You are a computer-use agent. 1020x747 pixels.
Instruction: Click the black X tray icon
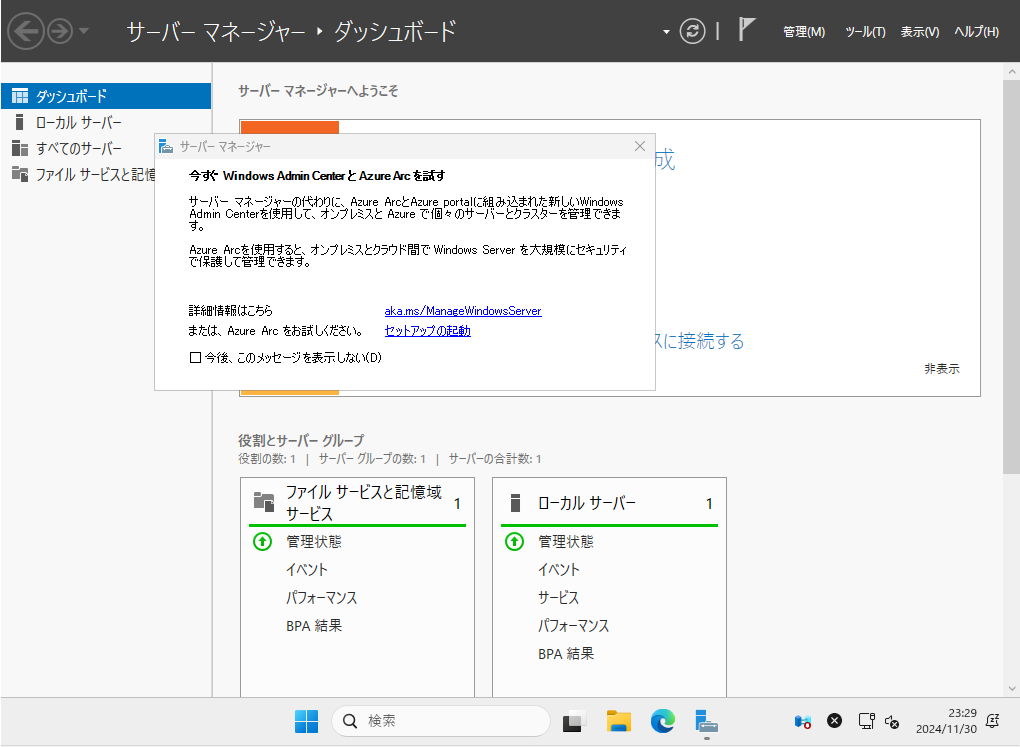click(x=835, y=720)
